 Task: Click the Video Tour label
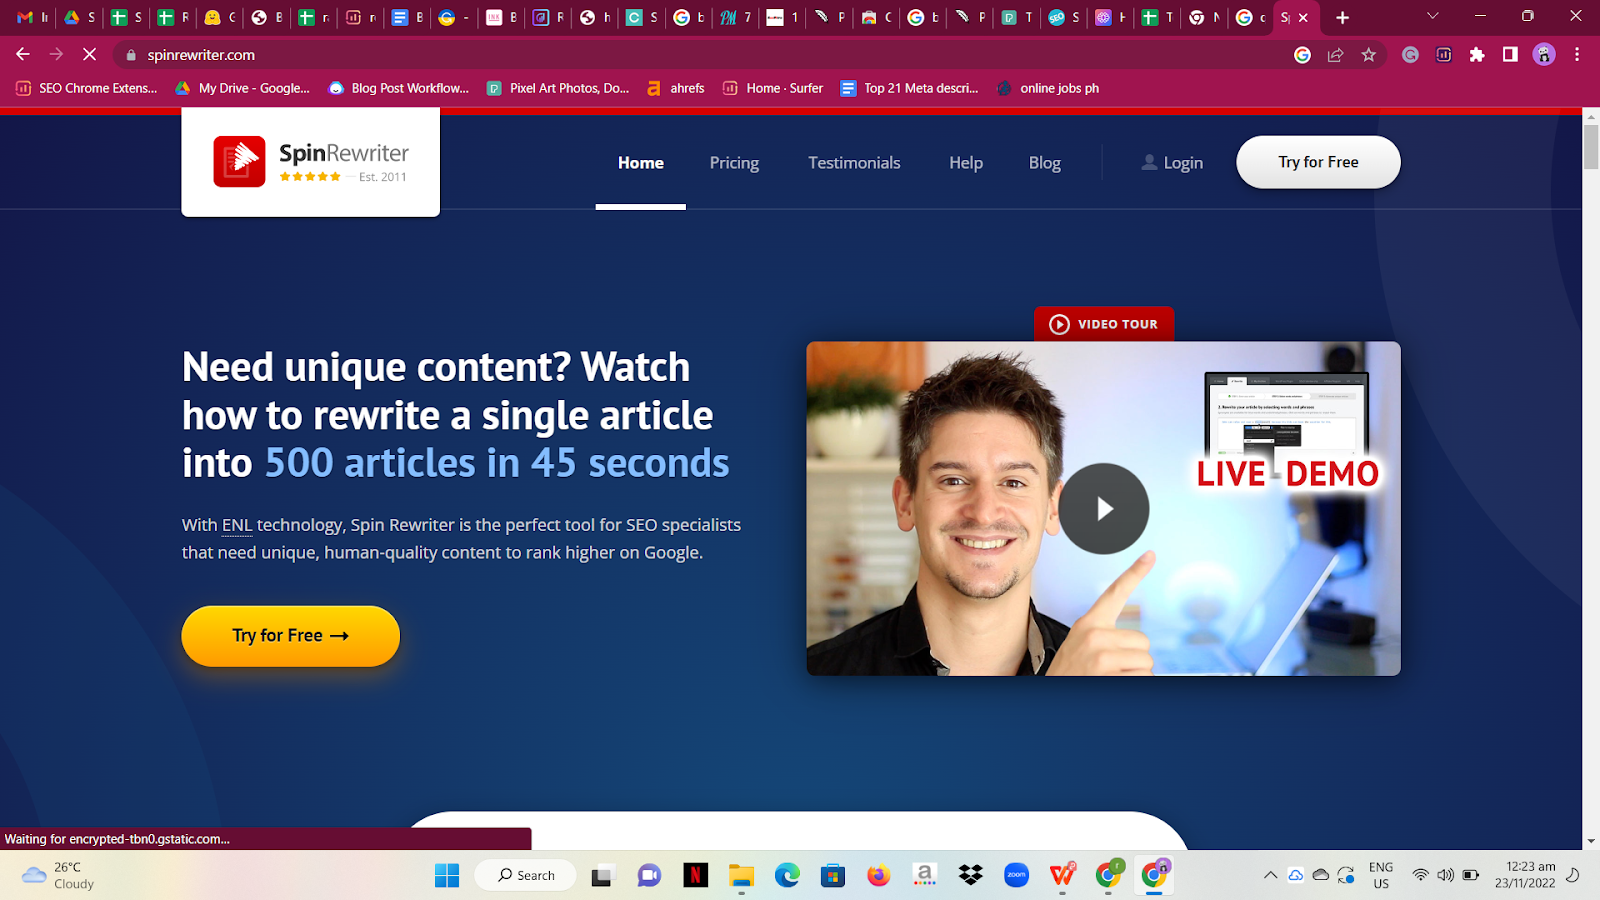[x=1104, y=324]
